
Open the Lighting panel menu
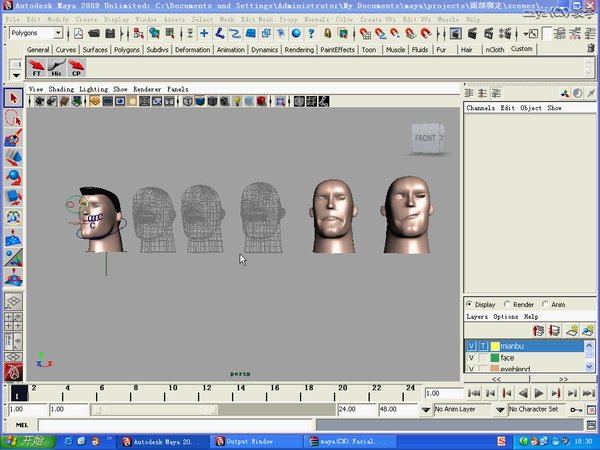[x=93, y=89]
